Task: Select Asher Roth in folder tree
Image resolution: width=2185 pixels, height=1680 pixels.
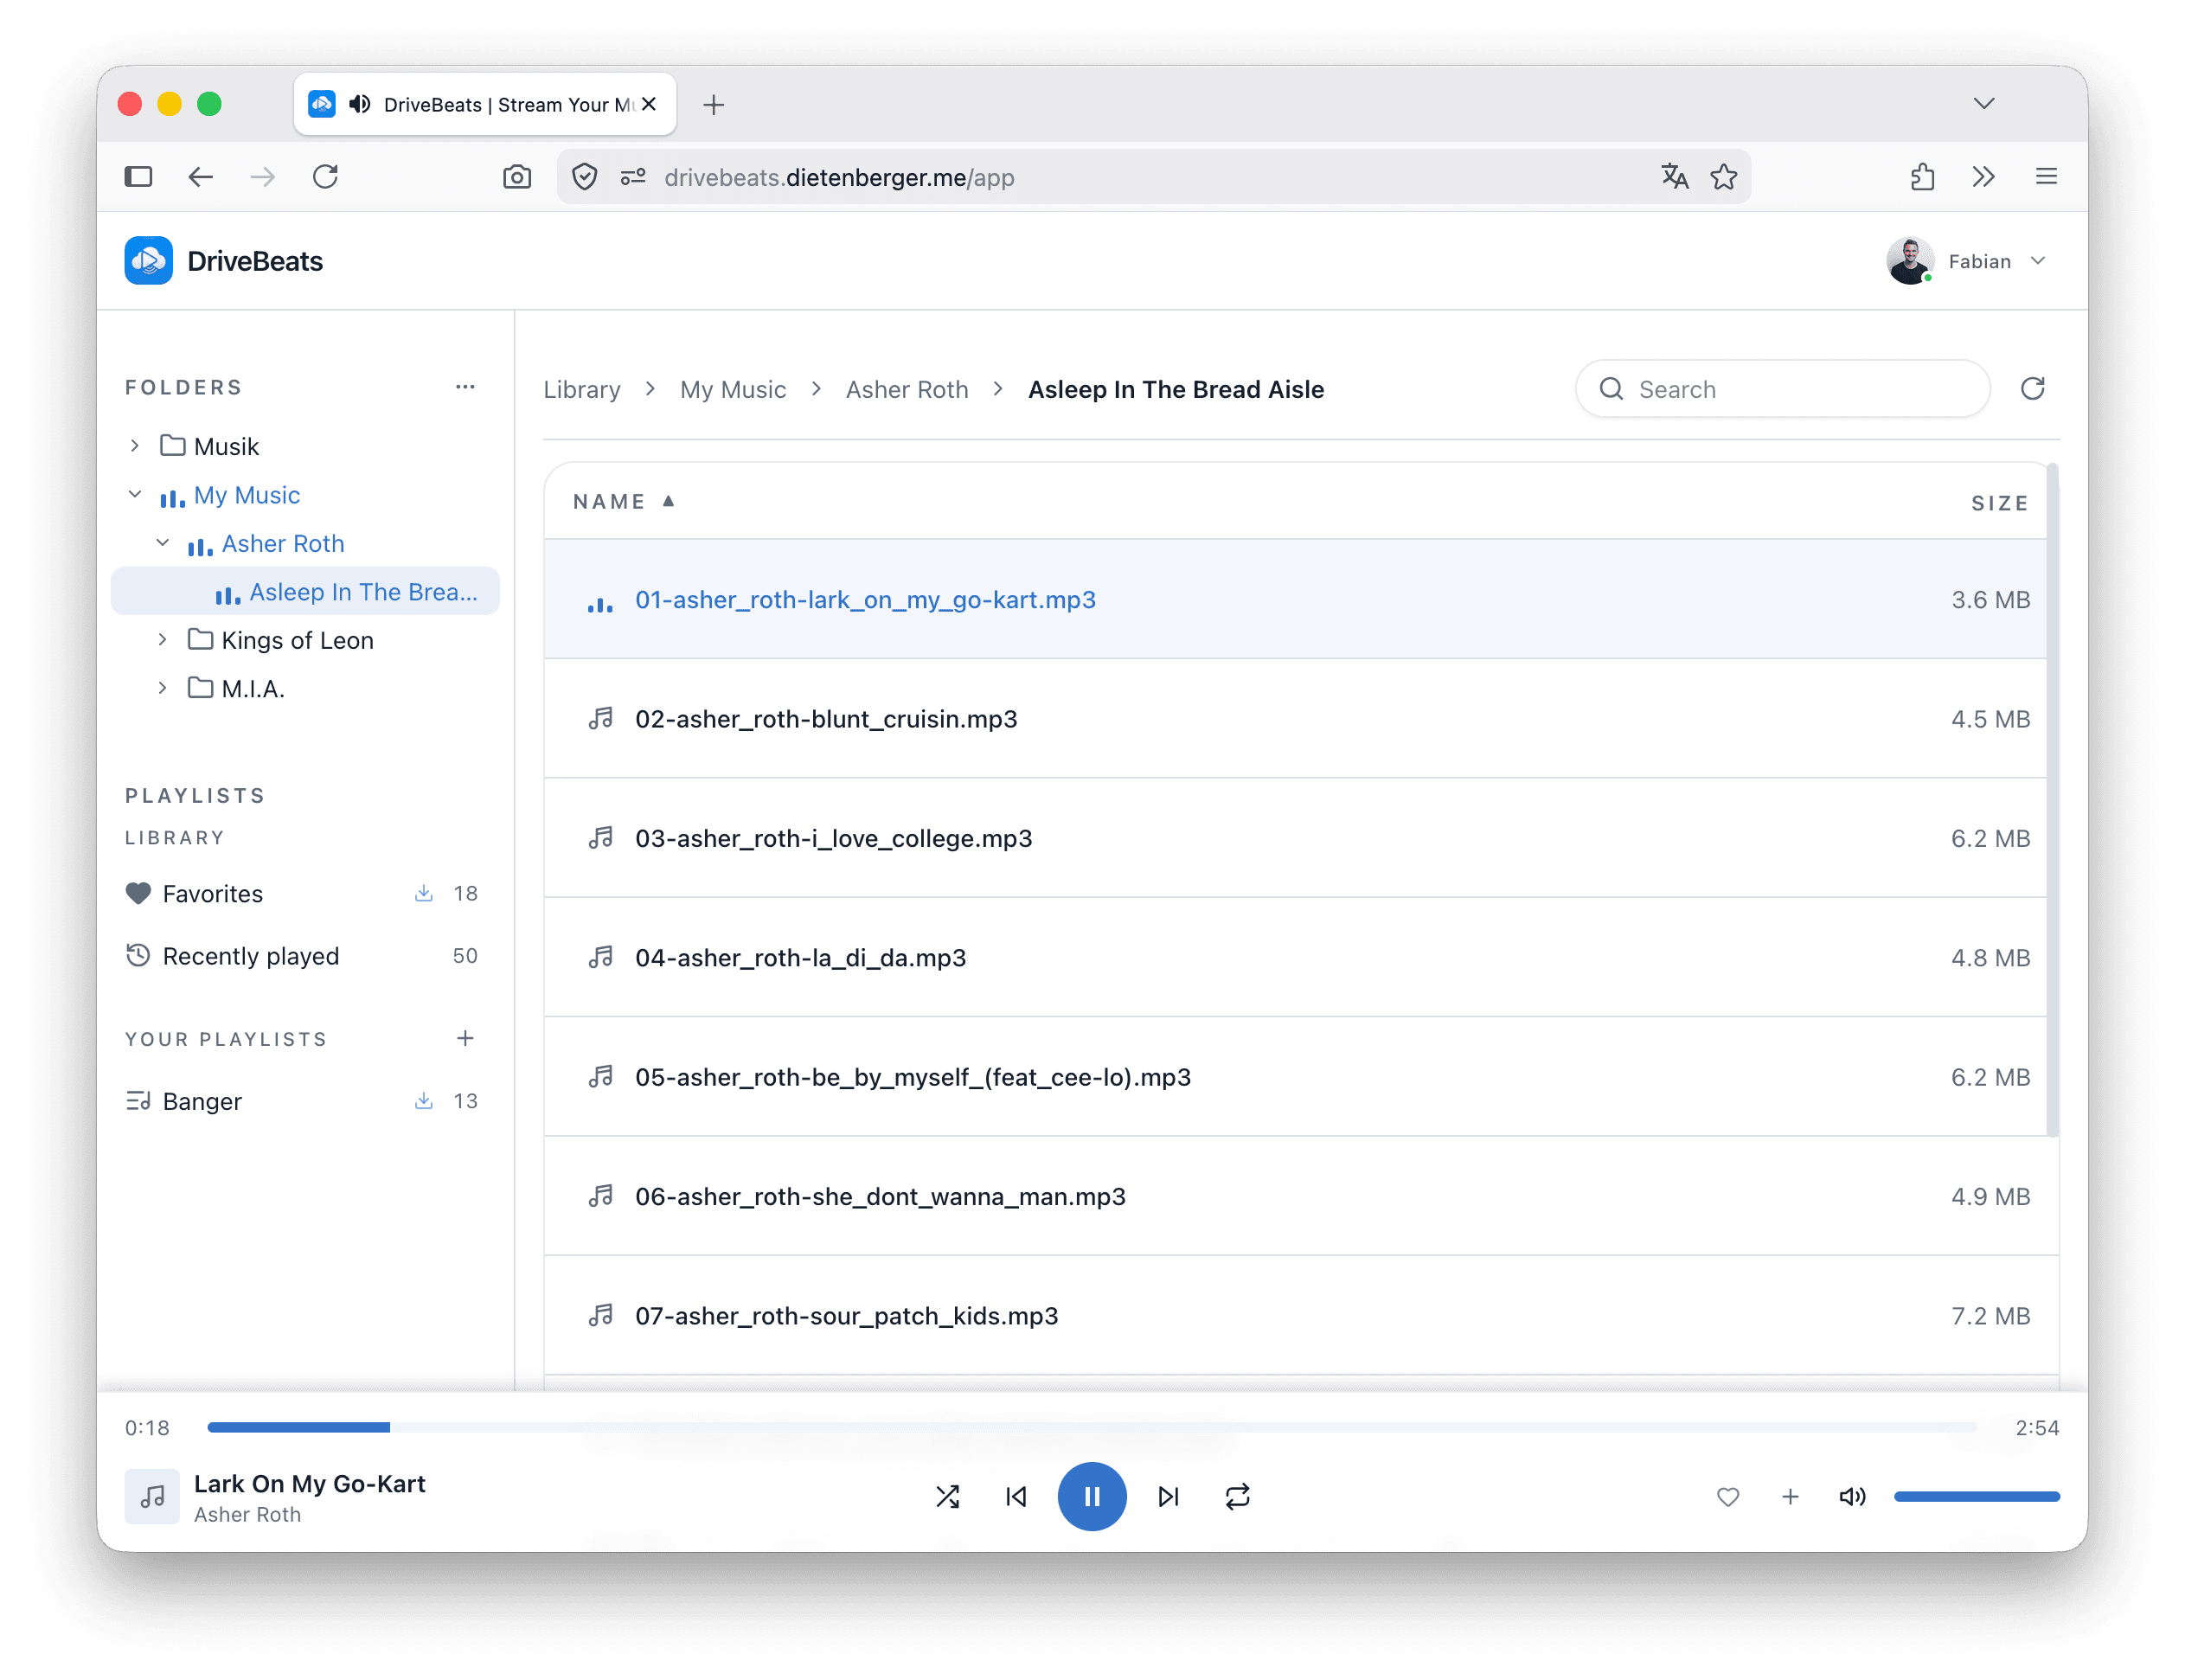Action: [x=283, y=543]
